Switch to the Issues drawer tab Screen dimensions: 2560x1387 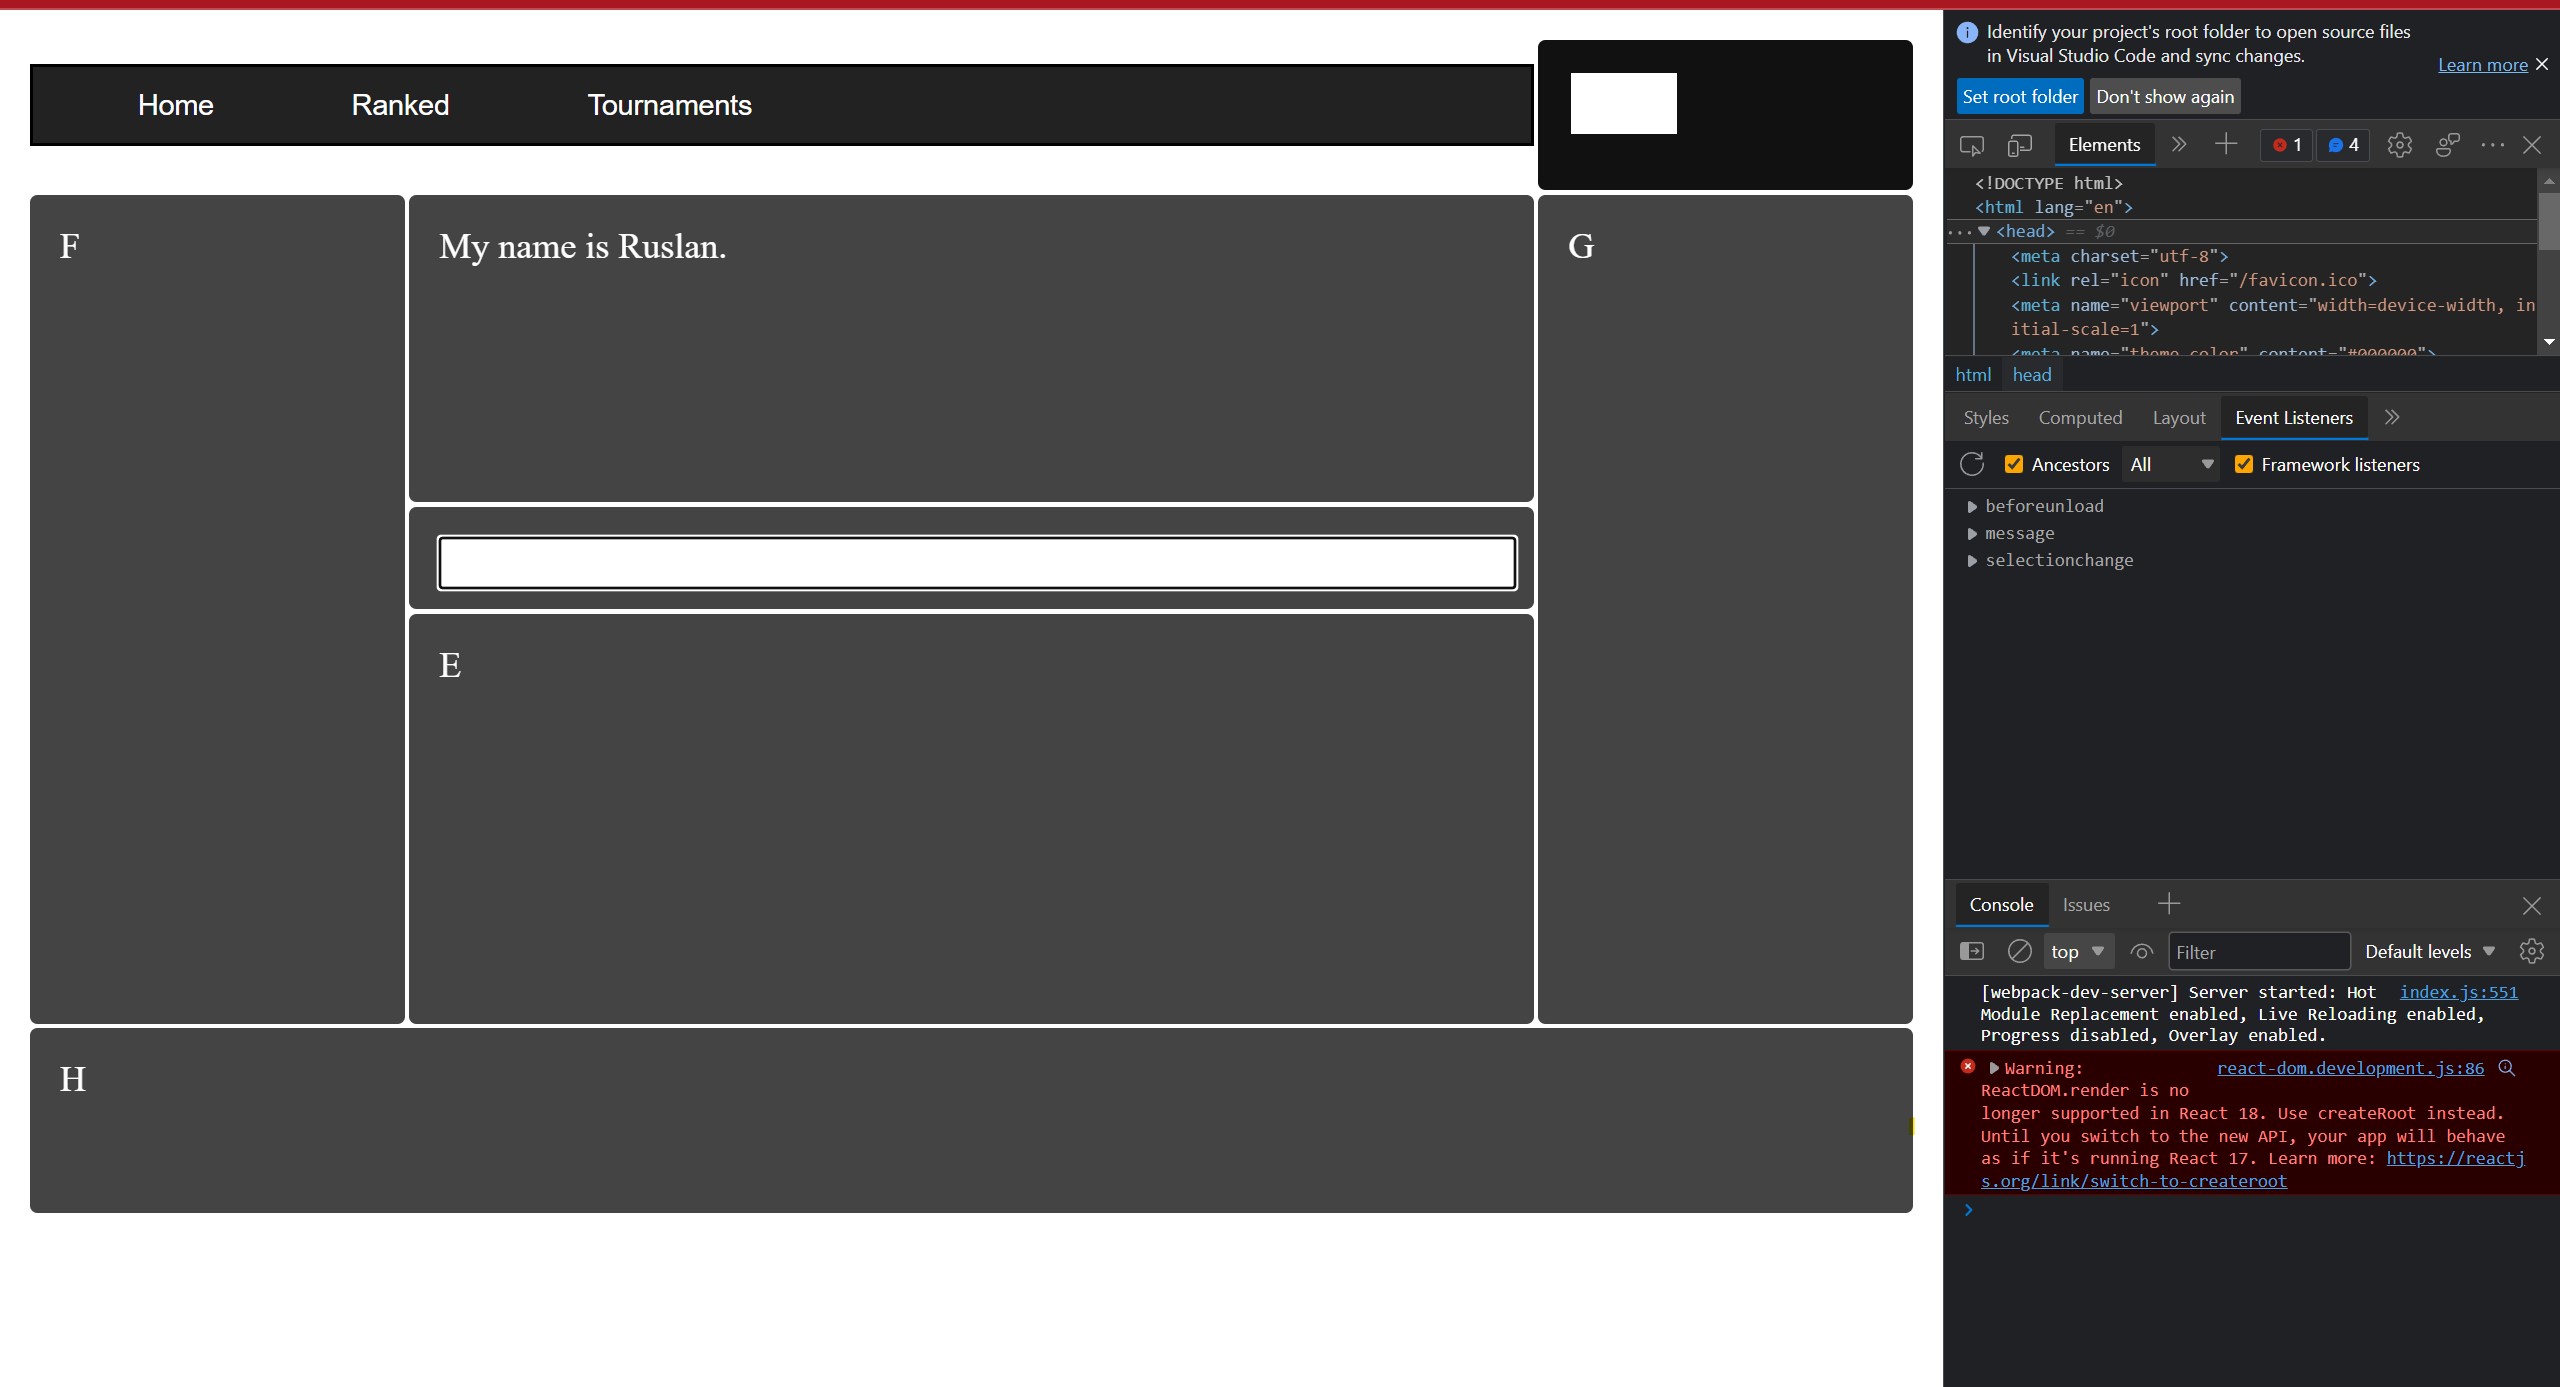click(x=2086, y=905)
